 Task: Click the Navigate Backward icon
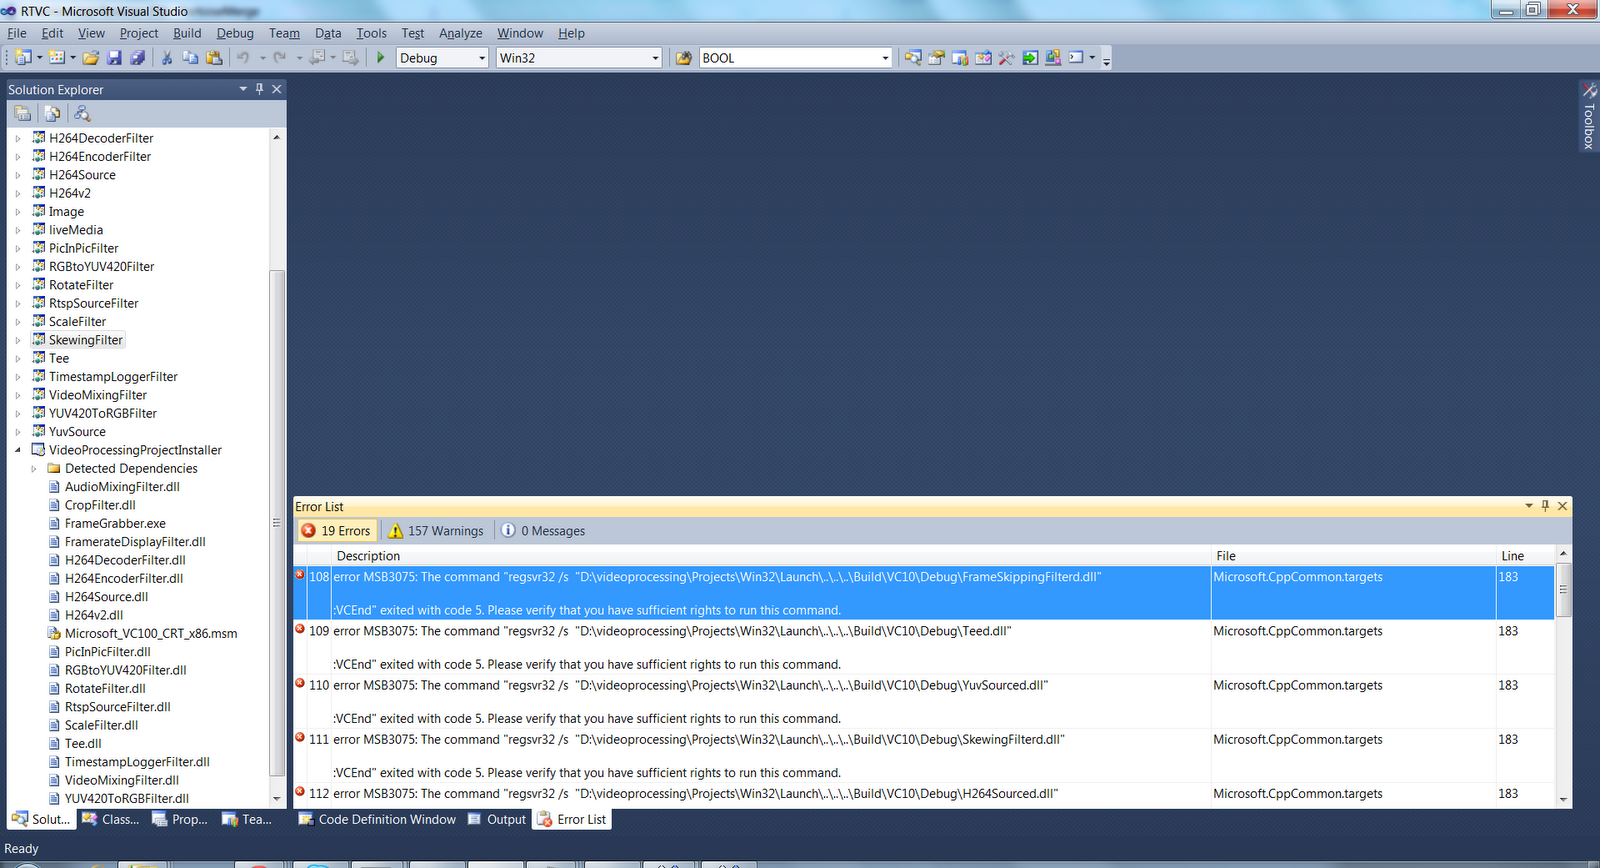point(317,58)
